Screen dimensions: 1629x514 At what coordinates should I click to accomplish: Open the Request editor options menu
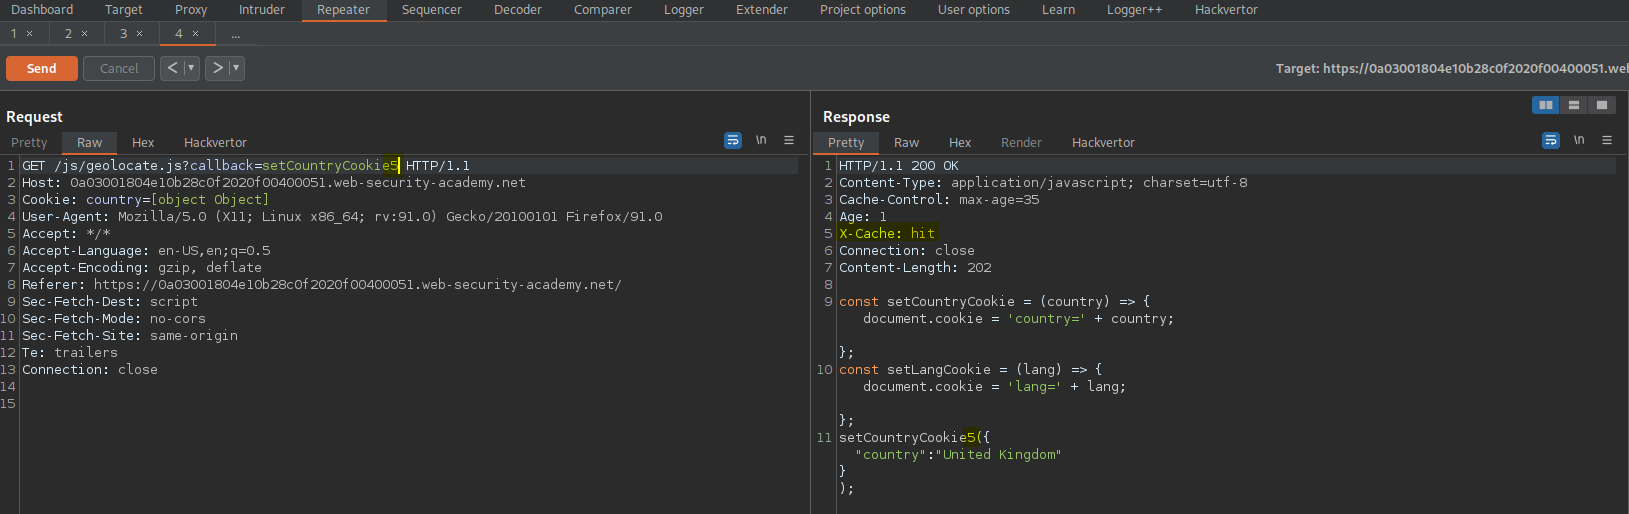[789, 140]
